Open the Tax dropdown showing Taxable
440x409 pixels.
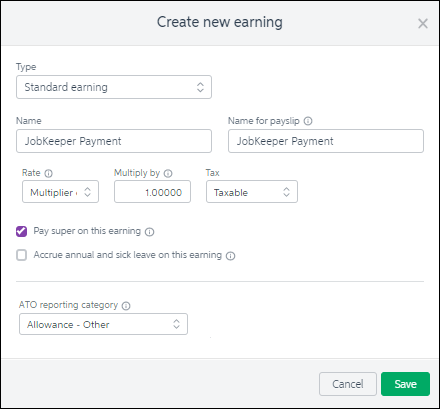click(252, 192)
